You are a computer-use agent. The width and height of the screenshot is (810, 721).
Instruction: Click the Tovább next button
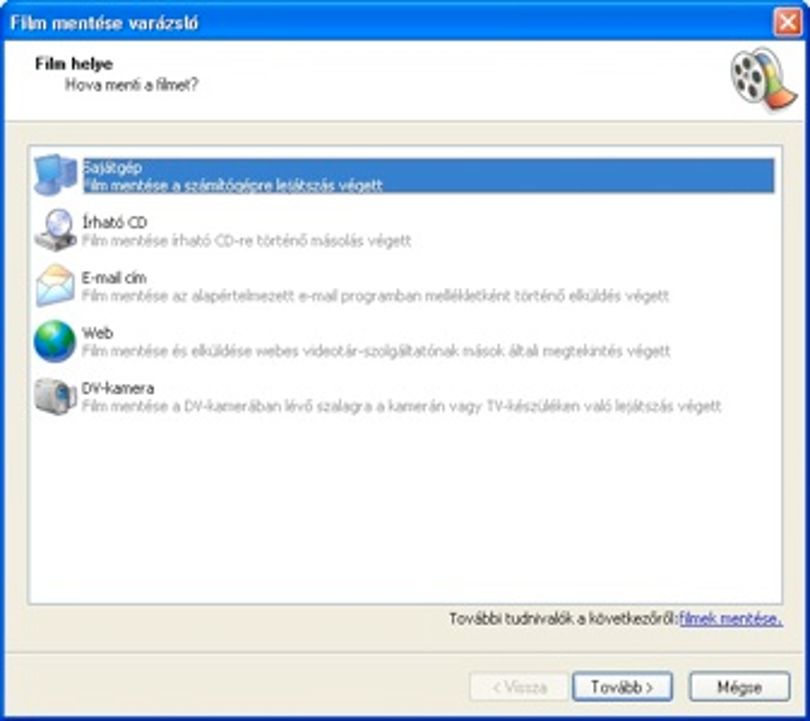(x=622, y=686)
